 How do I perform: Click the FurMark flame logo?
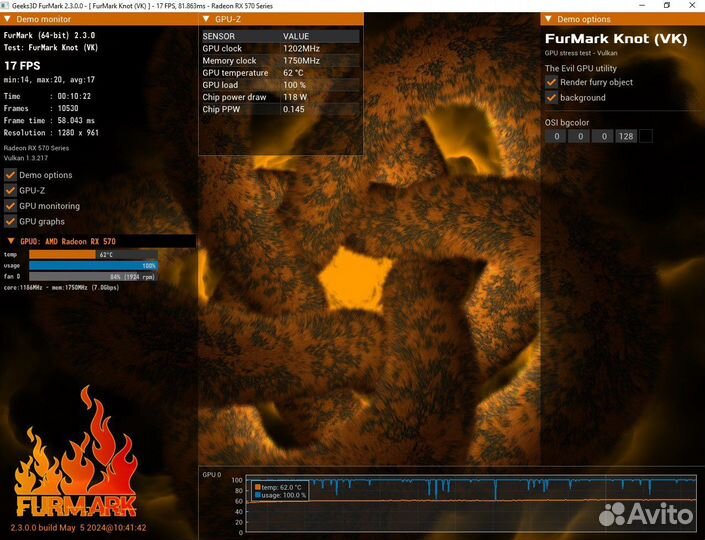(x=75, y=460)
